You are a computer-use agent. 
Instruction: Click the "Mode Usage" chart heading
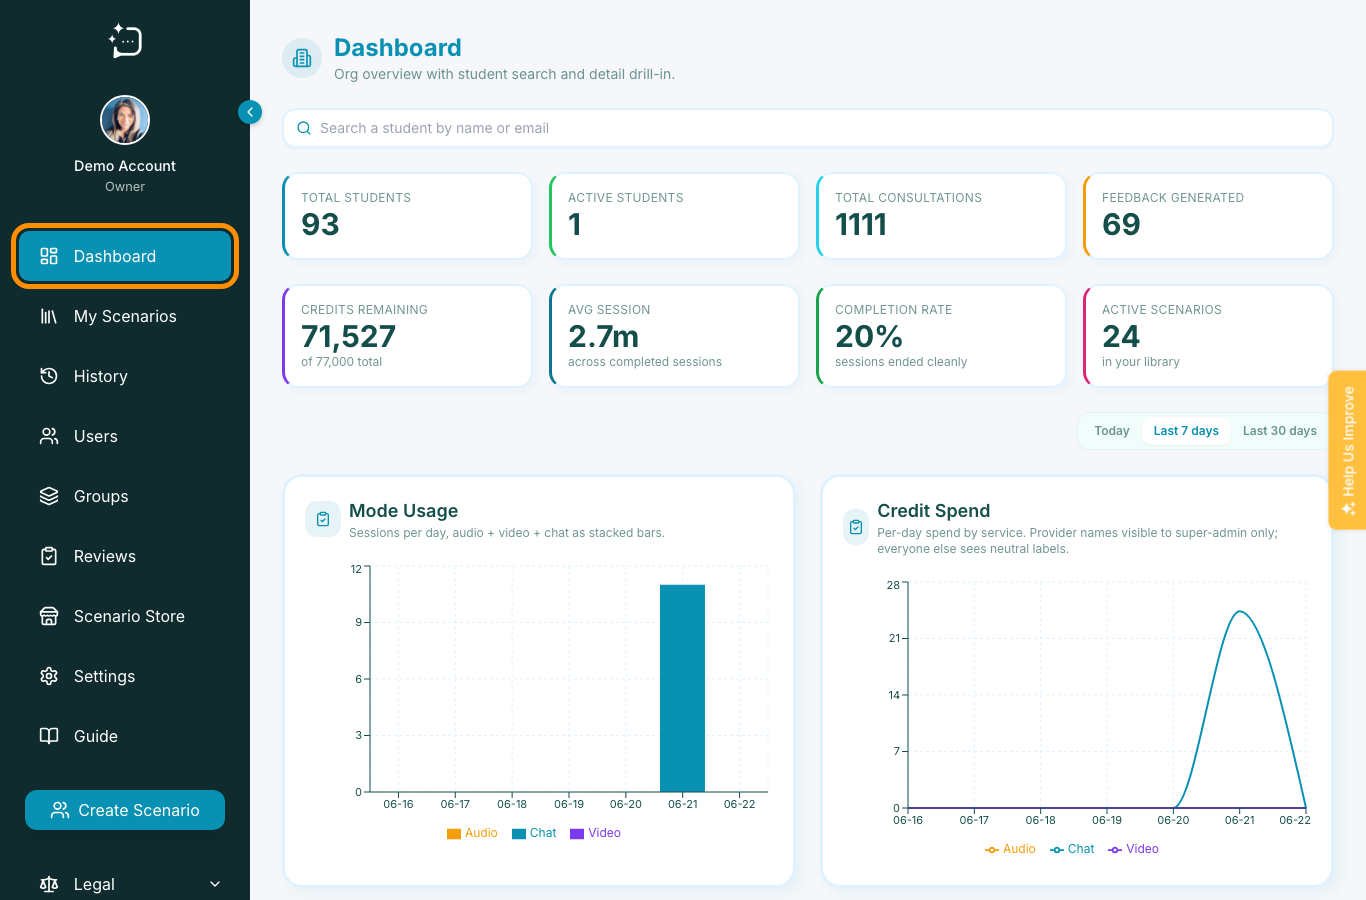pos(403,511)
